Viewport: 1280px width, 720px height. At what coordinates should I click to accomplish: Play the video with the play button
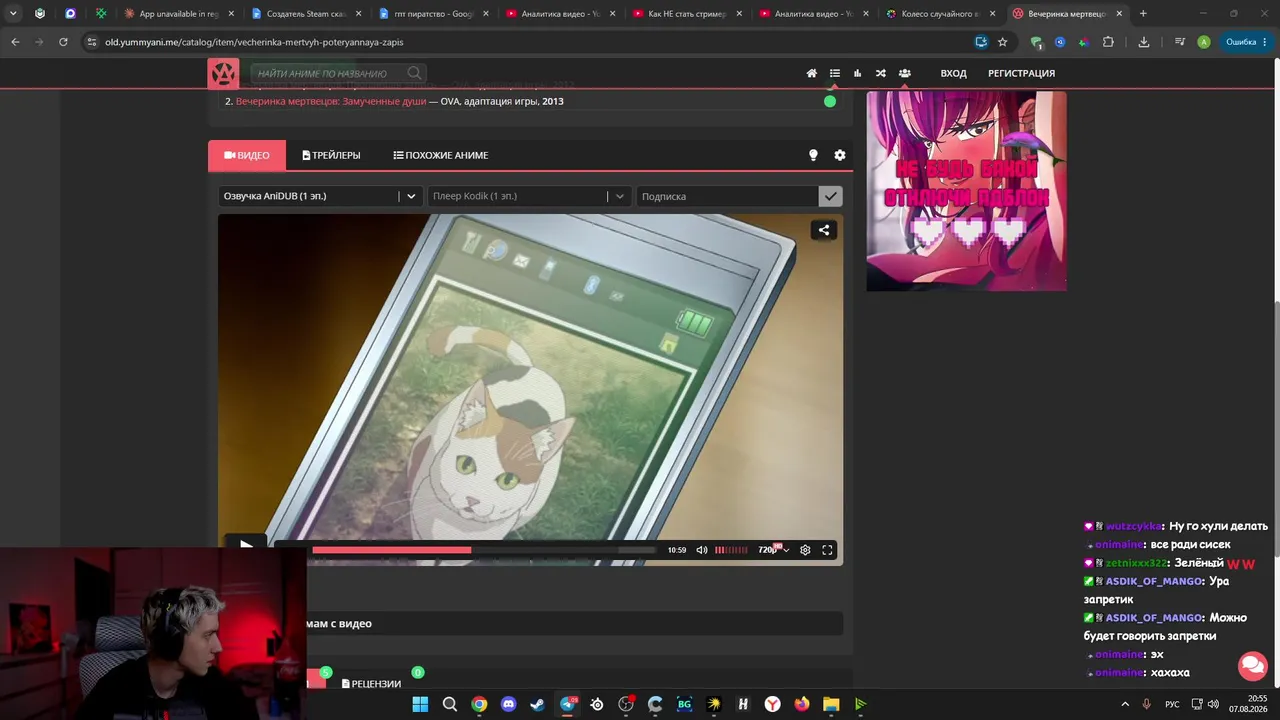pos(246,545)
